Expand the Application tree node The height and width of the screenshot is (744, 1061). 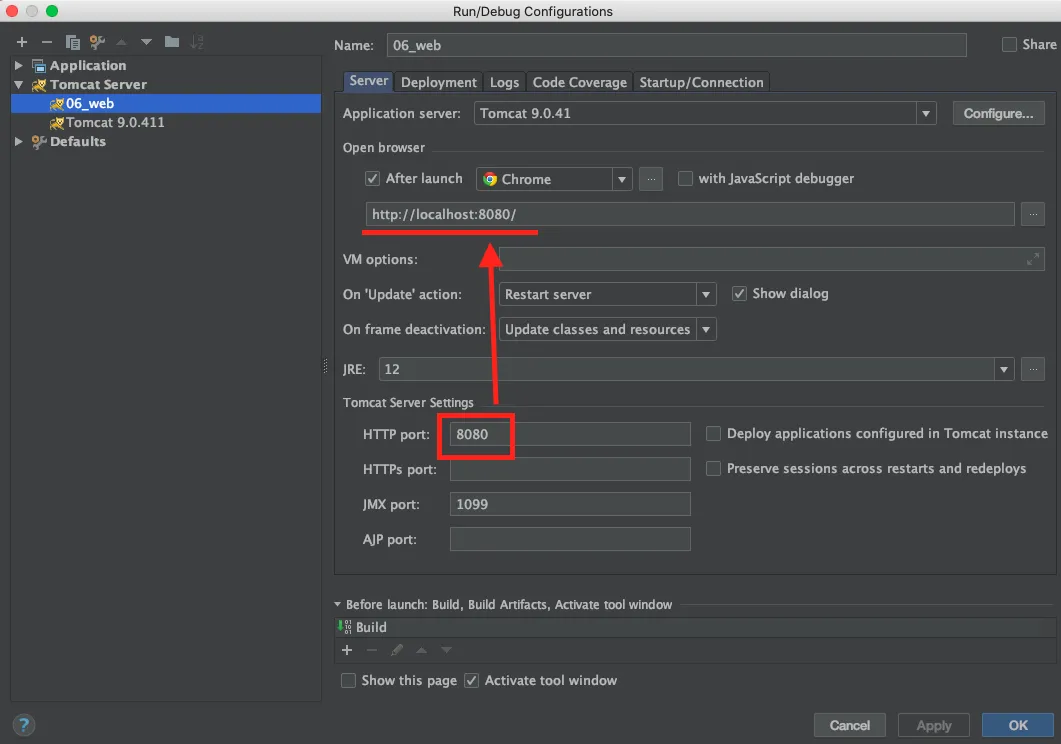click(19, 66)
